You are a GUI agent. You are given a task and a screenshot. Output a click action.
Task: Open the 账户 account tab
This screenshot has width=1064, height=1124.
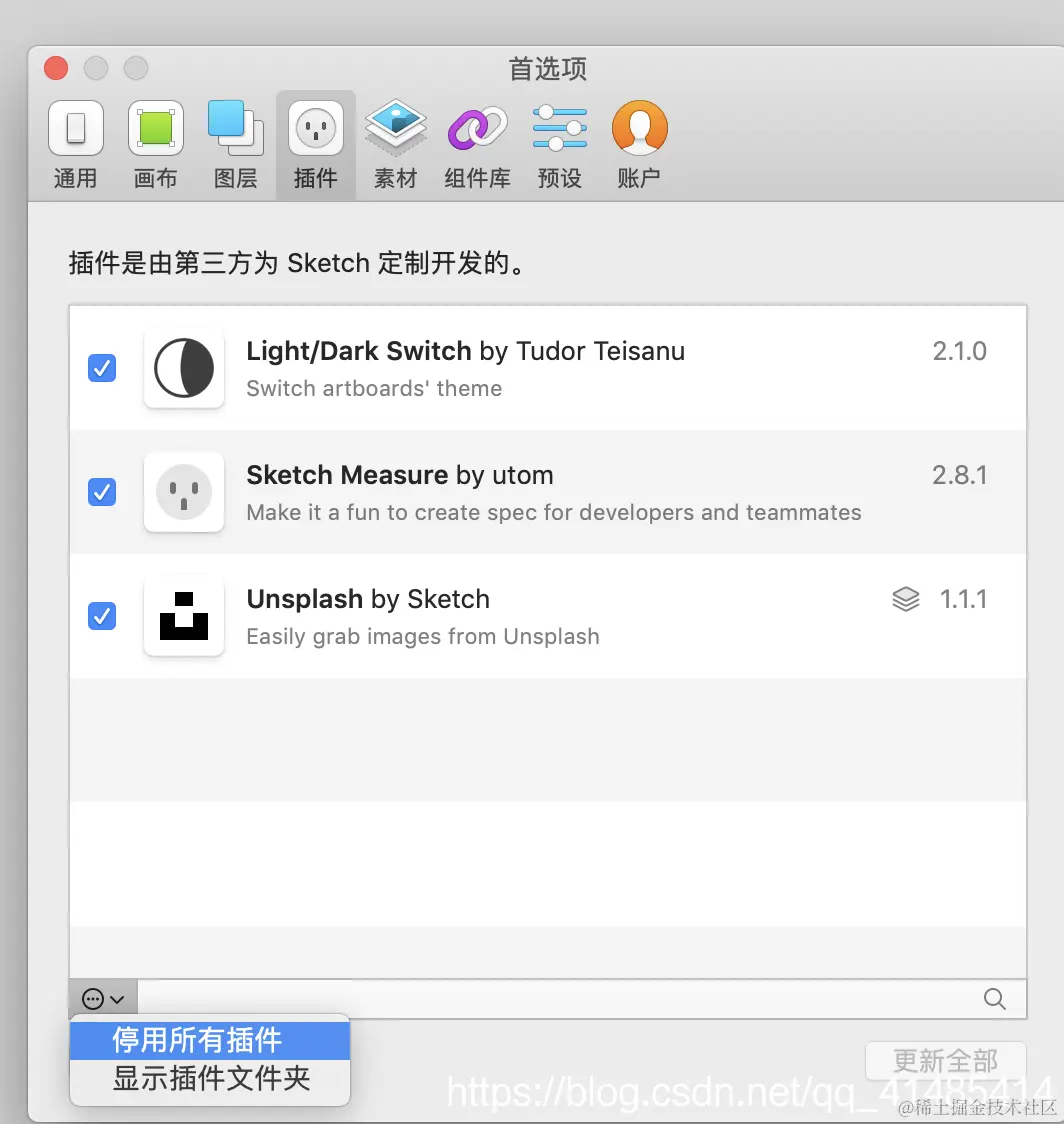[x=639, y=146]
